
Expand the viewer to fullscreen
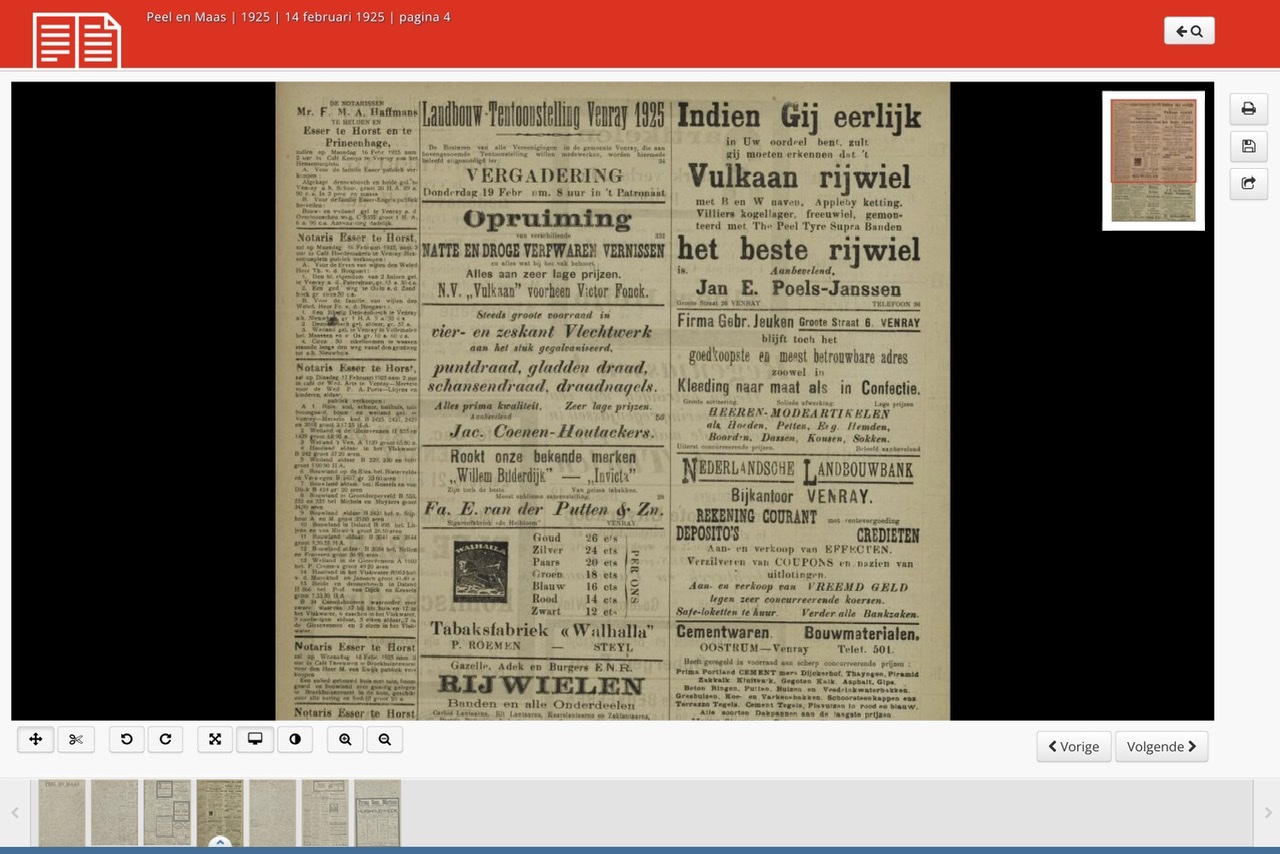click(215, 740)
